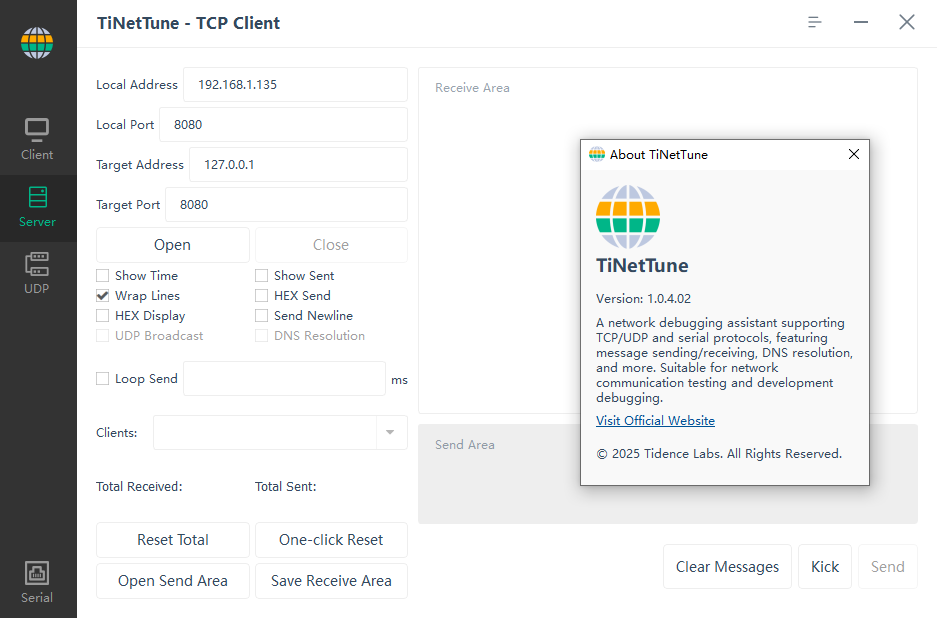
Task: Open the Serial panel from the sidebar
Action: coord(37,573)
